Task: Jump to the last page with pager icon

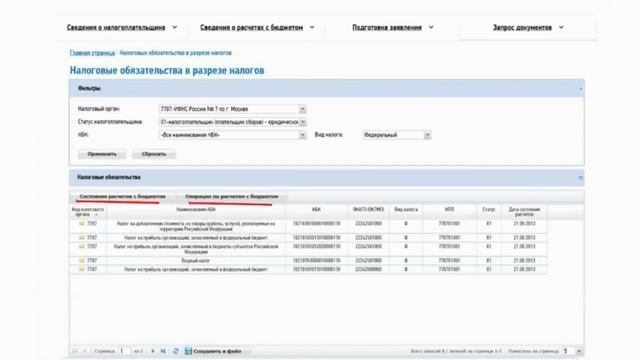Action: click(163, 351)
